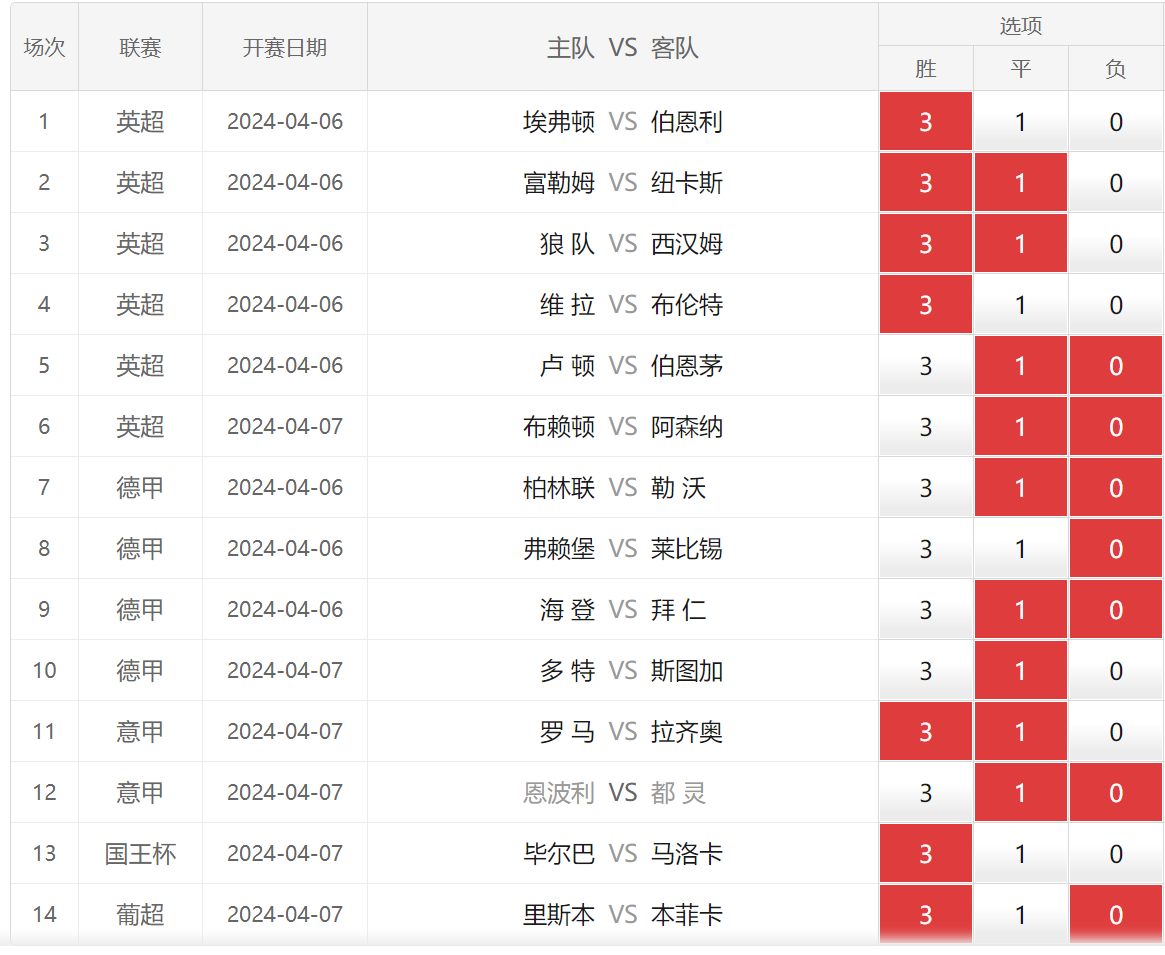Click team name 莱比锡 in match 8
Viewport: 1165px width, 955px height.
(687, 548)
